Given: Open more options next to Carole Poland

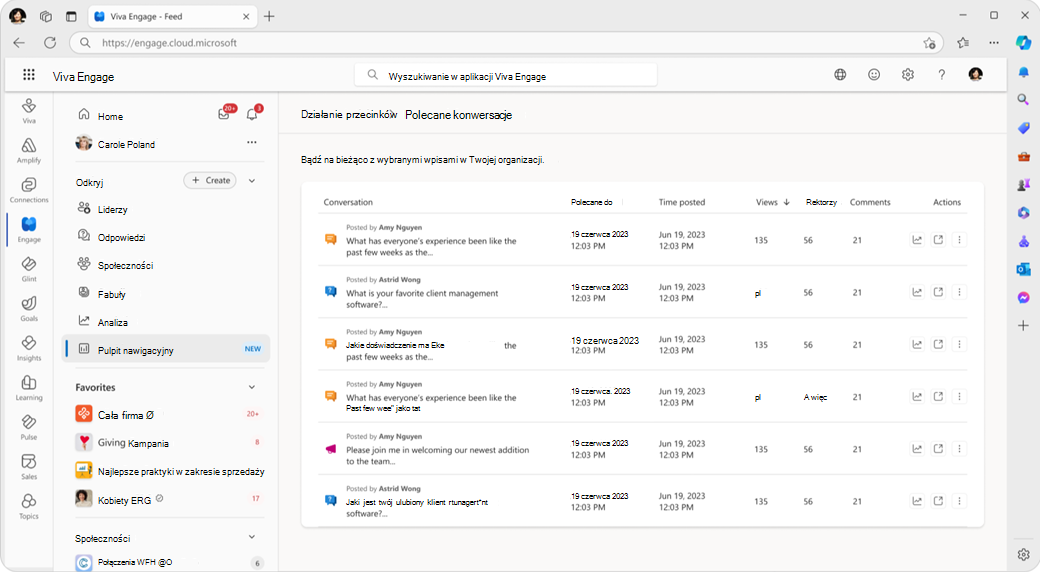Looking at the screenshot, I should click(x=252, y=143).
